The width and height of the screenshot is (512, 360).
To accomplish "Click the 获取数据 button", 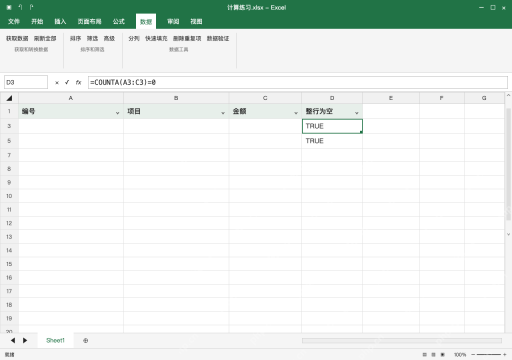I will coord(17,38).
